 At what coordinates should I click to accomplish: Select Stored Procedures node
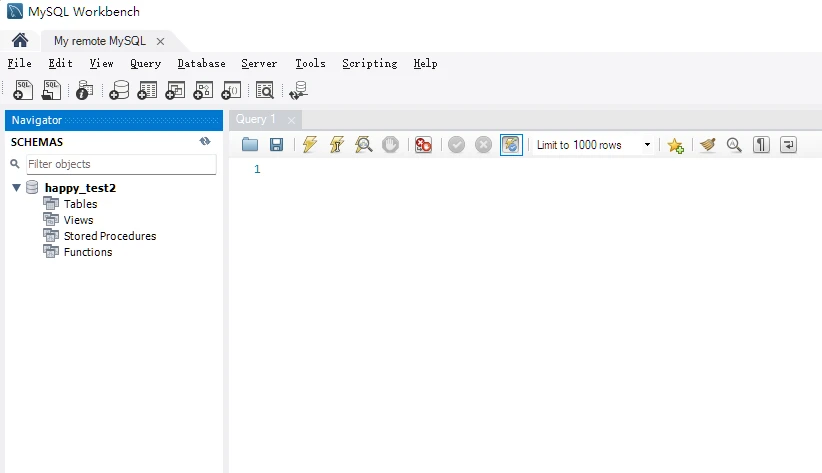[x=110, y=236]
